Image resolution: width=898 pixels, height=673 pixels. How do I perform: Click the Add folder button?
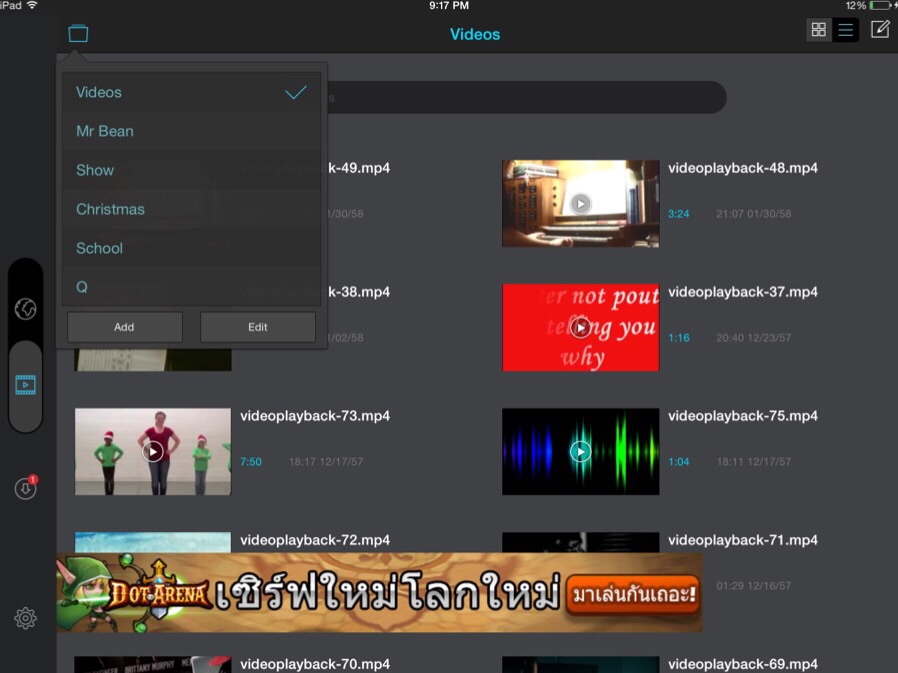coord(124,327)
